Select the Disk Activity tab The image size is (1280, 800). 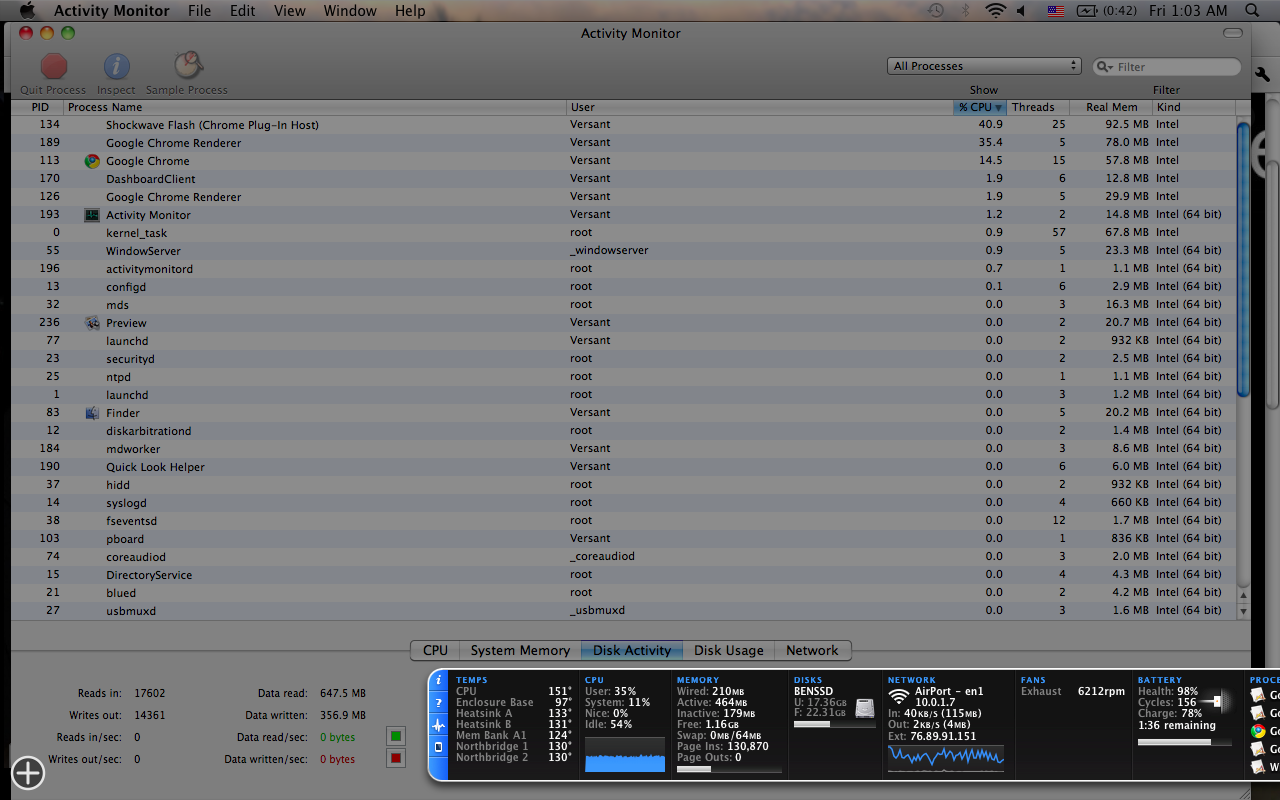coord(632,650)
